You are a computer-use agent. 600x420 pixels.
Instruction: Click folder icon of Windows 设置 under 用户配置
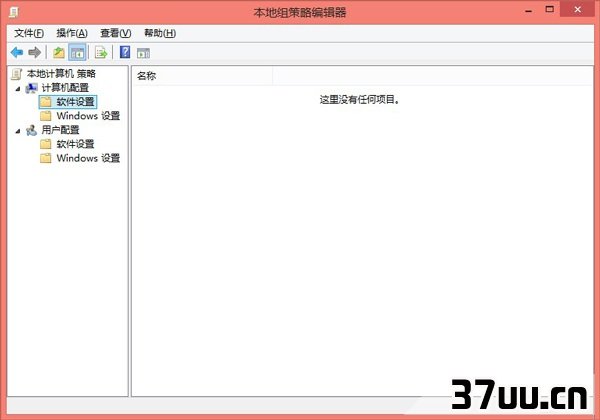[x=46, y=158]
